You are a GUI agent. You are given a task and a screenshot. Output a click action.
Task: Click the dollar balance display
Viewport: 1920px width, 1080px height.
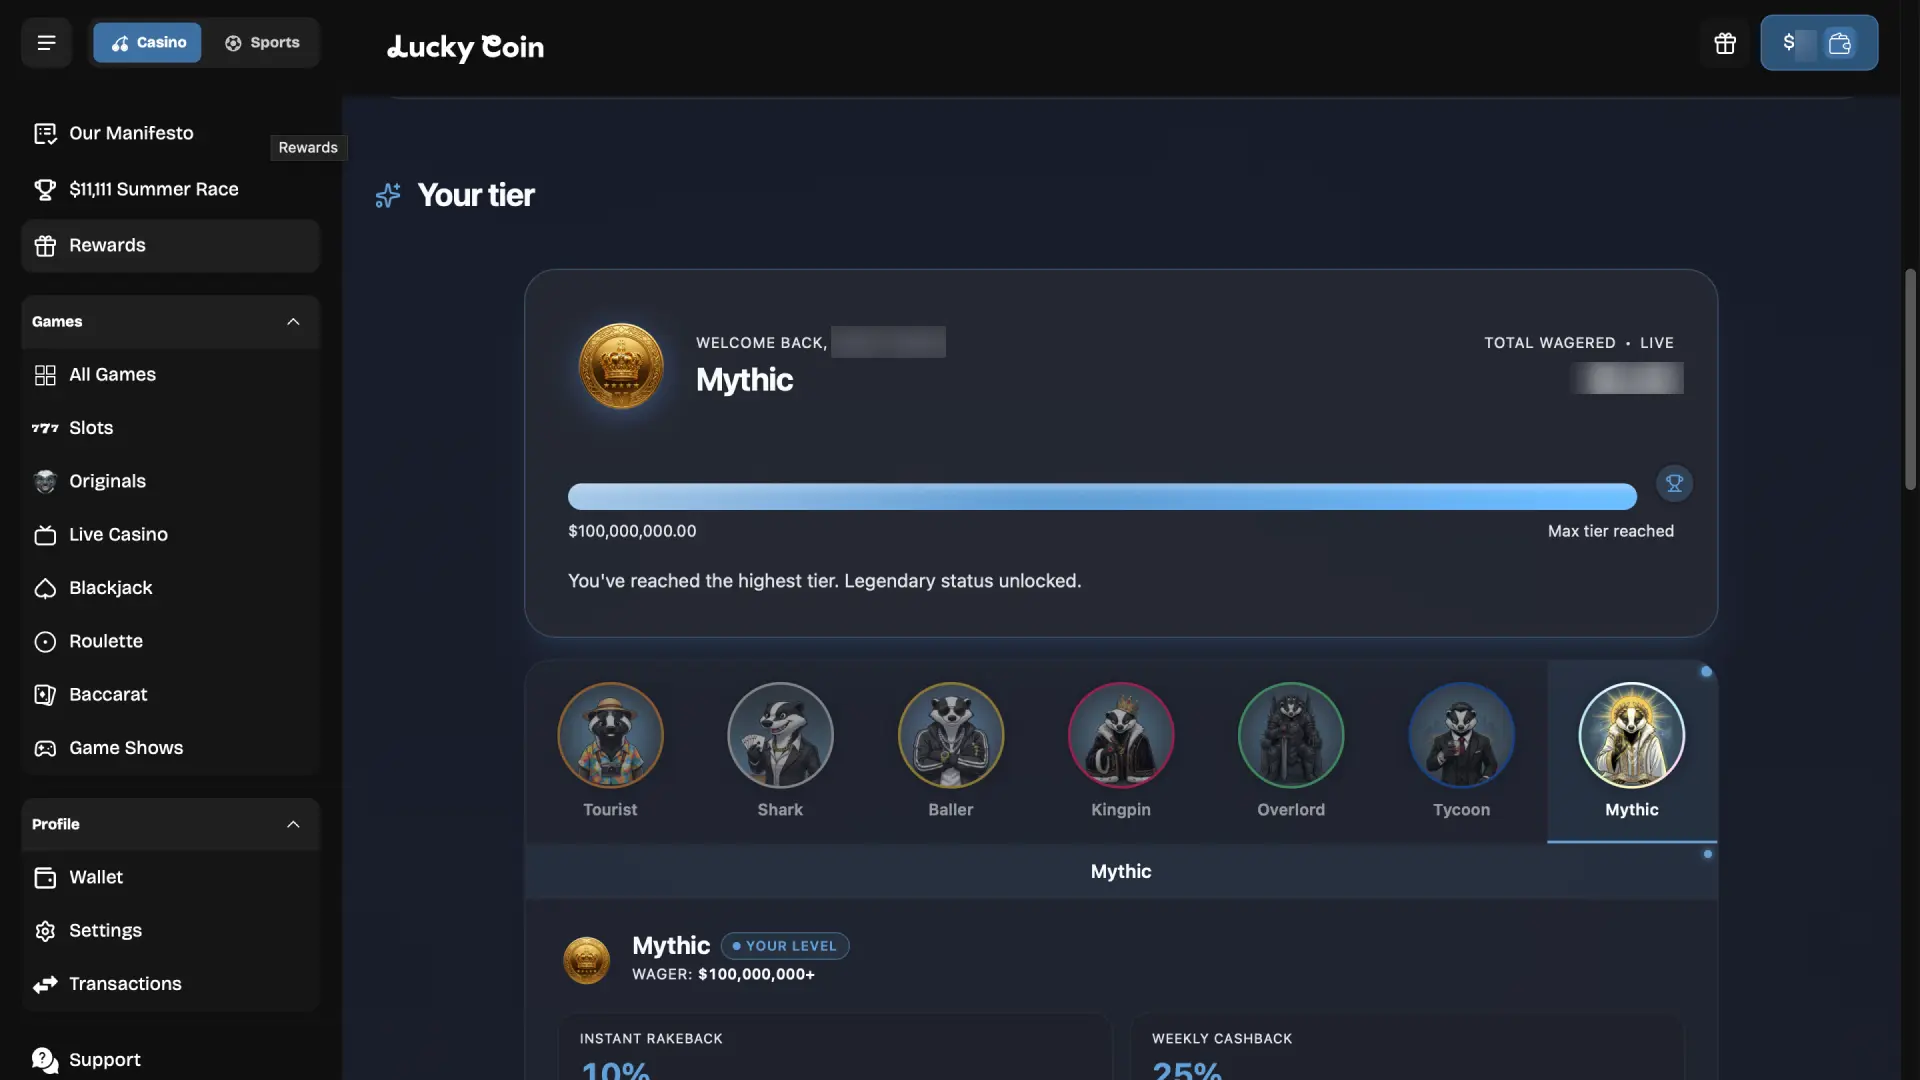click(1799, 43)
